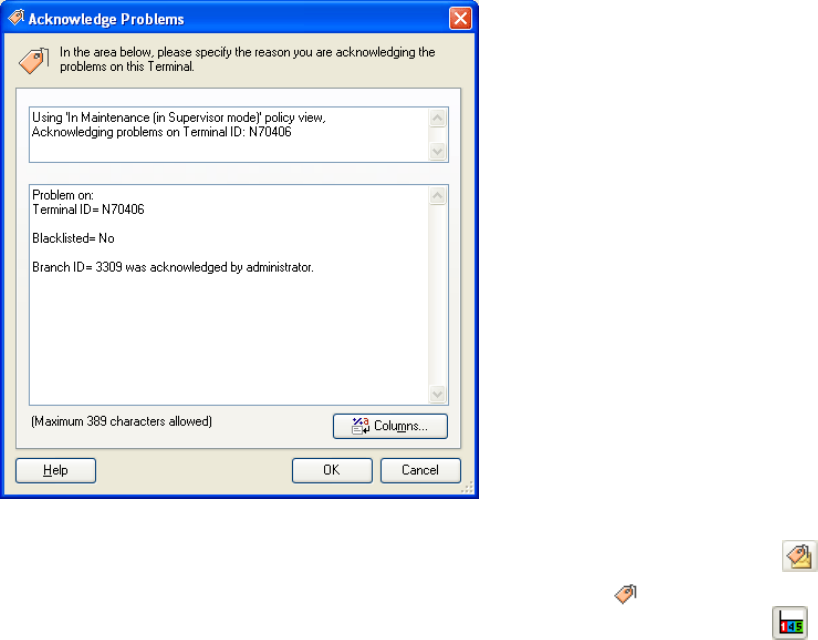This screenshot has height=640, width=818.
Task: Click the 145 counter chart icon
Action: click(x=790, y=622)
